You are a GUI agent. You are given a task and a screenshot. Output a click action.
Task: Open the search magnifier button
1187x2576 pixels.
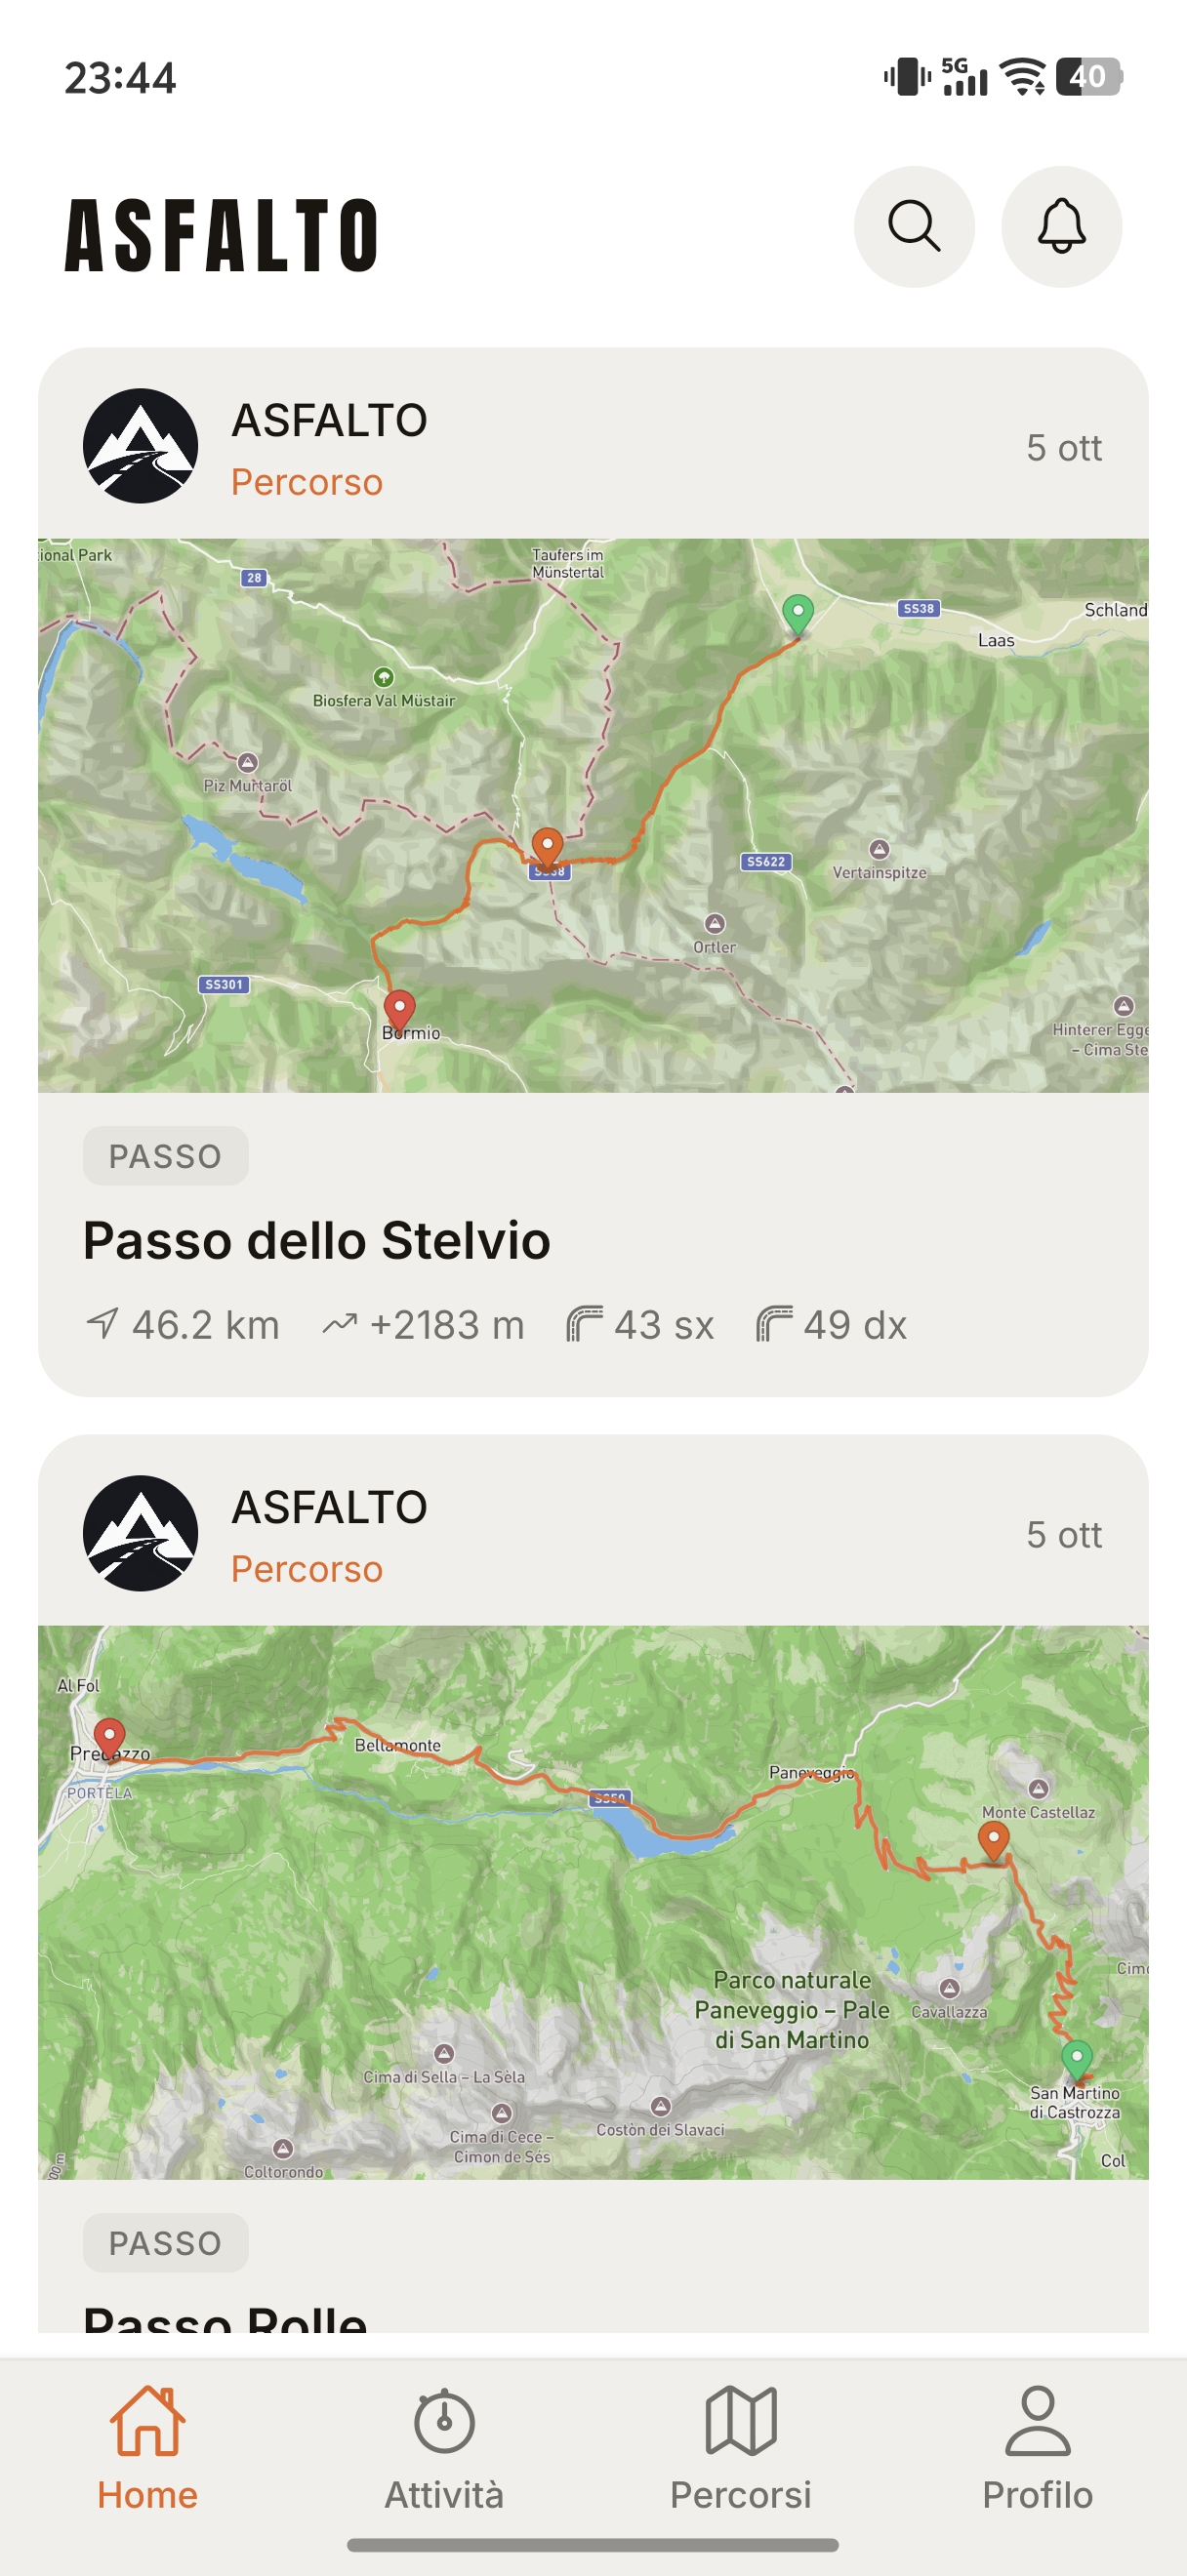pos(914,227)
